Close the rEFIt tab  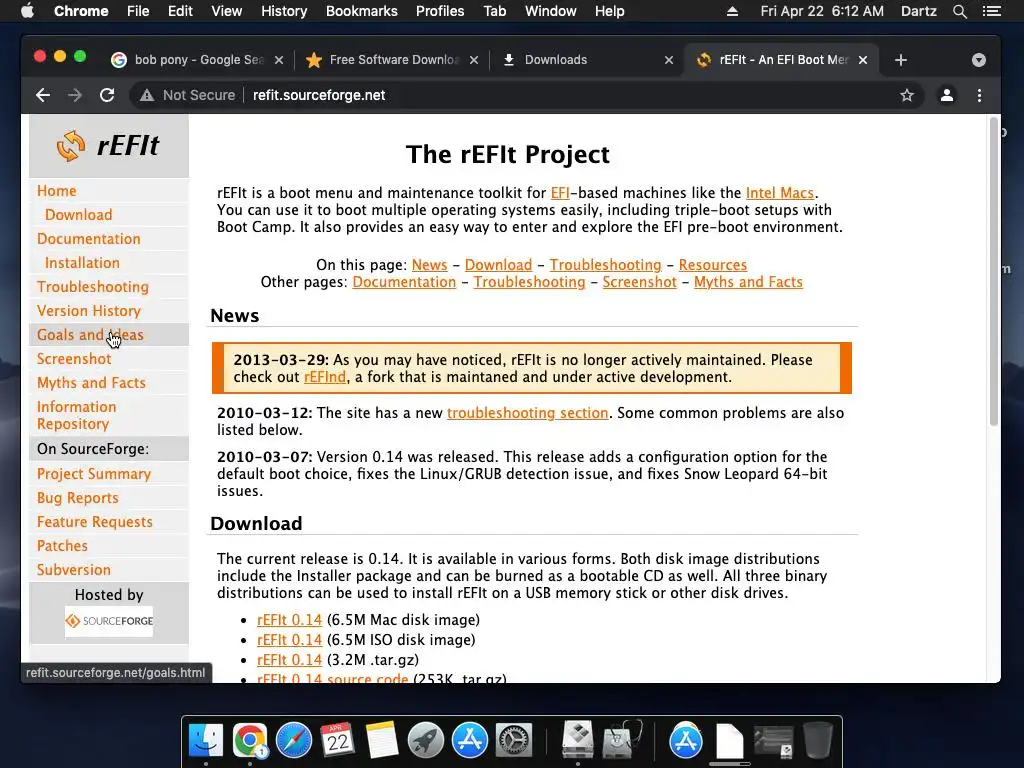click(x=863, y=60)
